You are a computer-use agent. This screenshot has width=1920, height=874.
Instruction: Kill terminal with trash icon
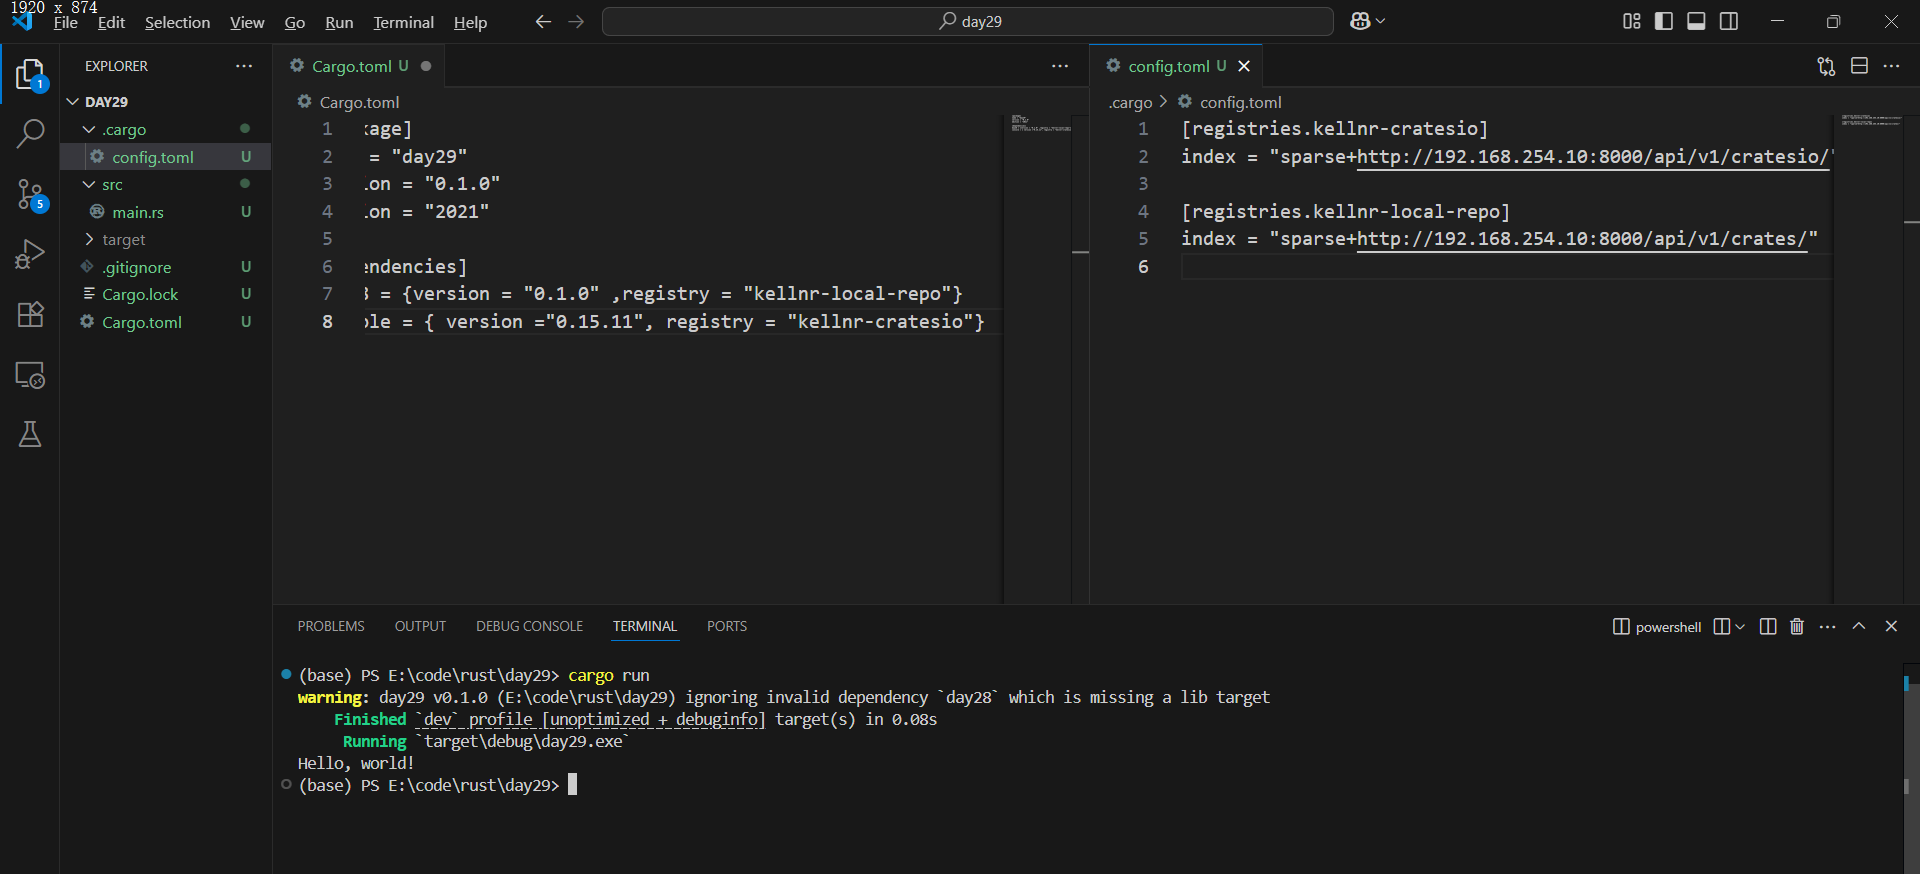pos(1797,626)
